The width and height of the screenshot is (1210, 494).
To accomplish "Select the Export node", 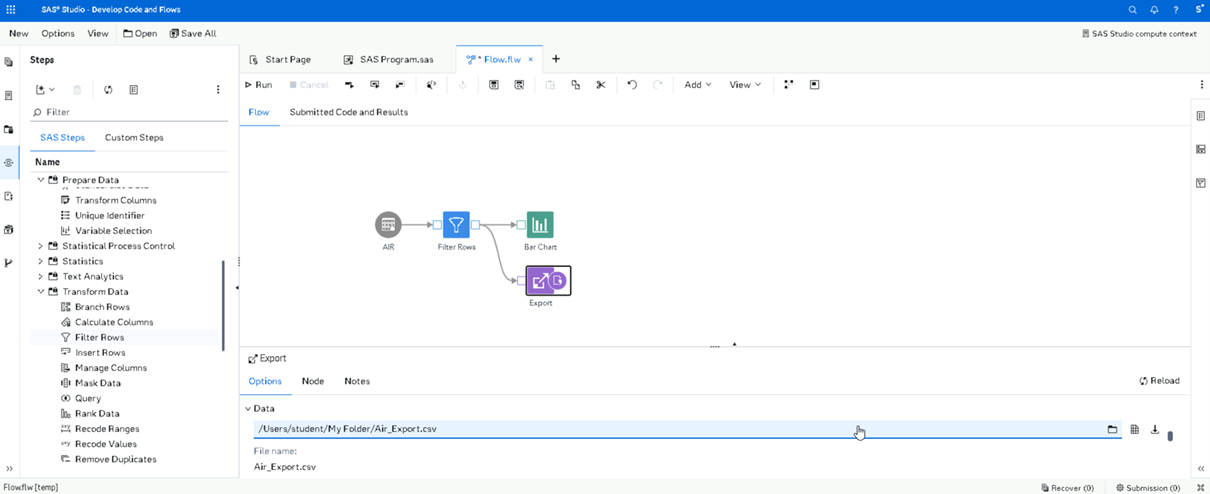I will [548, 281].
